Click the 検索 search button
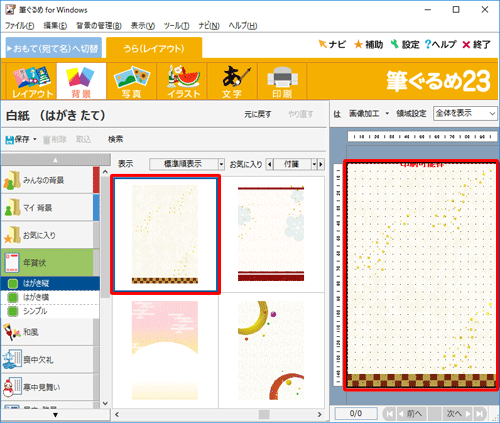The image size is (500, 423). [115, 139]
